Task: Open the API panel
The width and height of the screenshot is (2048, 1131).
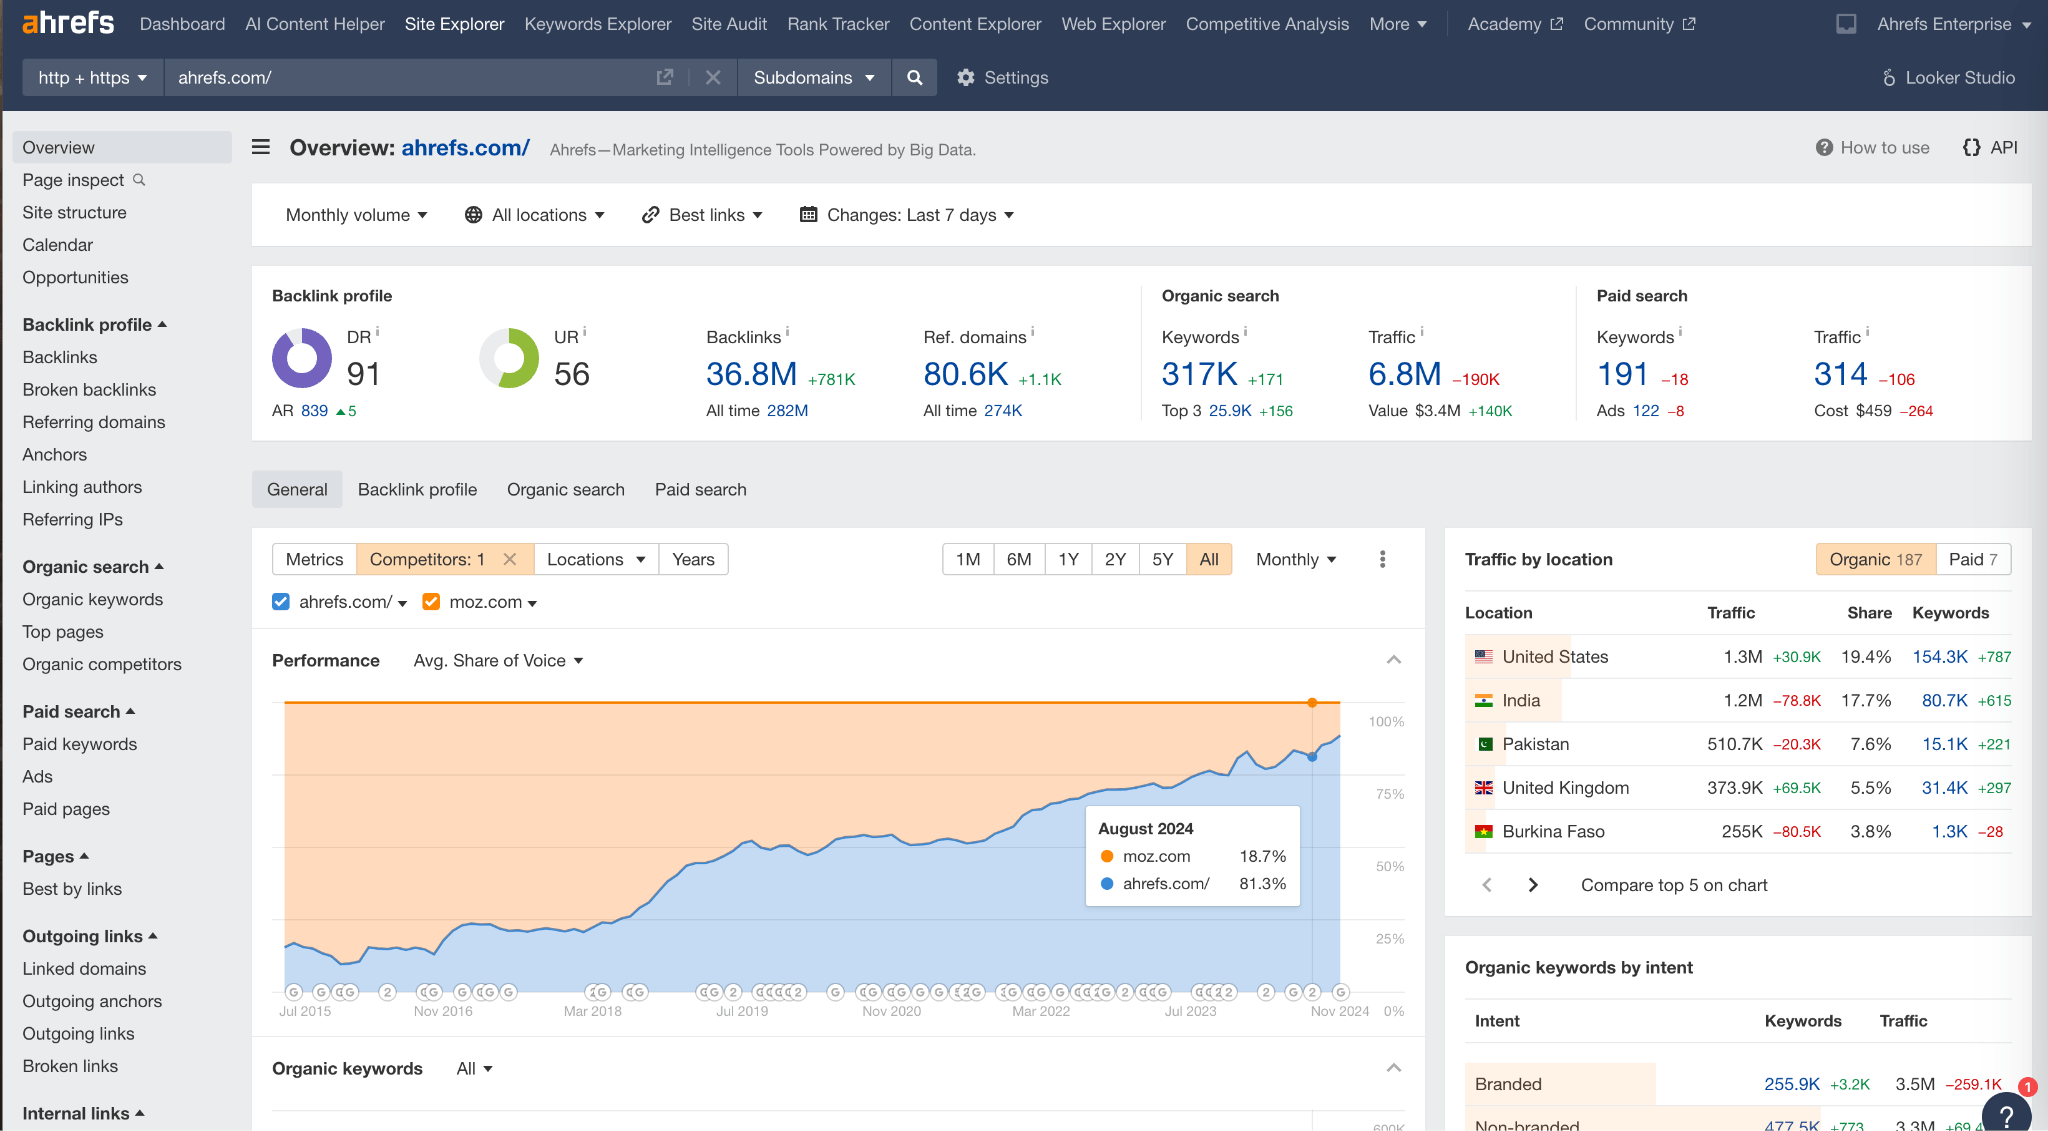Action: pyautogui.click(x=1989, y=147)
